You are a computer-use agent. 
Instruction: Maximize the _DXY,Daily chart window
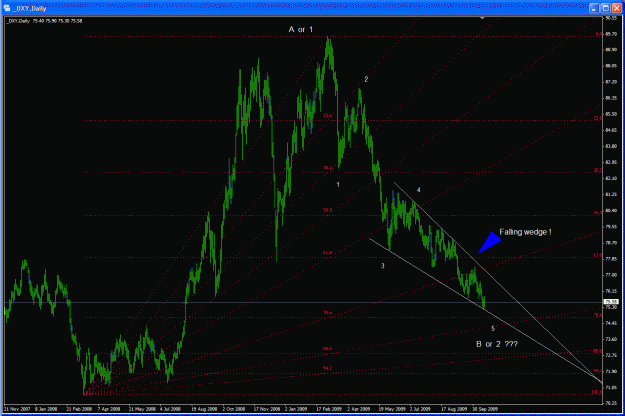point(605,8)
